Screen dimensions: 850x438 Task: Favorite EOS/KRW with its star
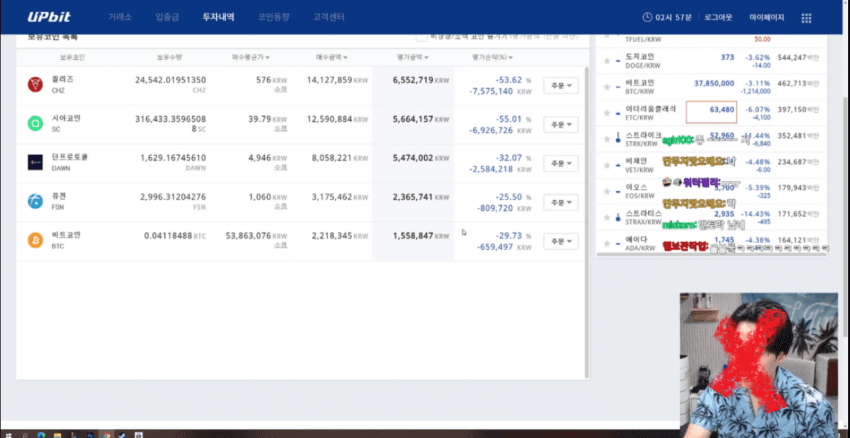pyautogui.click(x=607, y=191)
